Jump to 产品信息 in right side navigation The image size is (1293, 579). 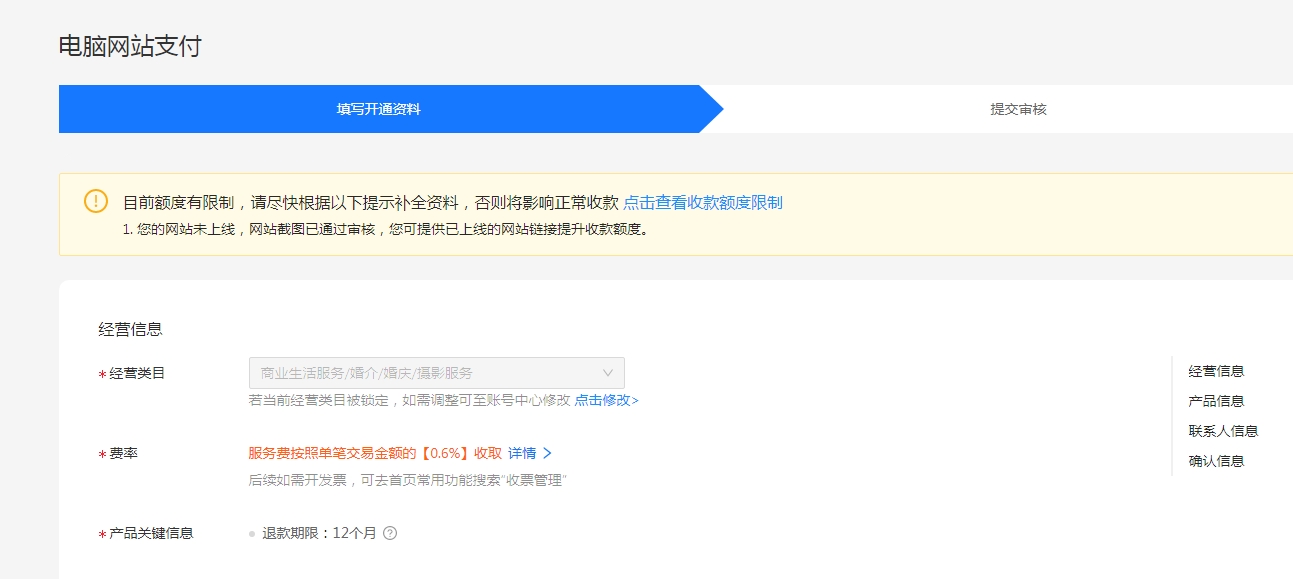pos(1216,401)
